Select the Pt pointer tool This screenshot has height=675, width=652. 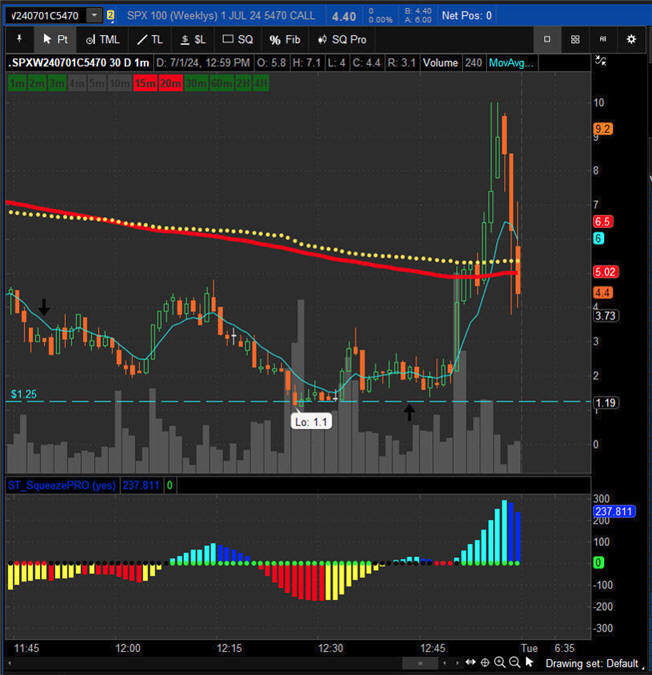[x=55, y=40]
